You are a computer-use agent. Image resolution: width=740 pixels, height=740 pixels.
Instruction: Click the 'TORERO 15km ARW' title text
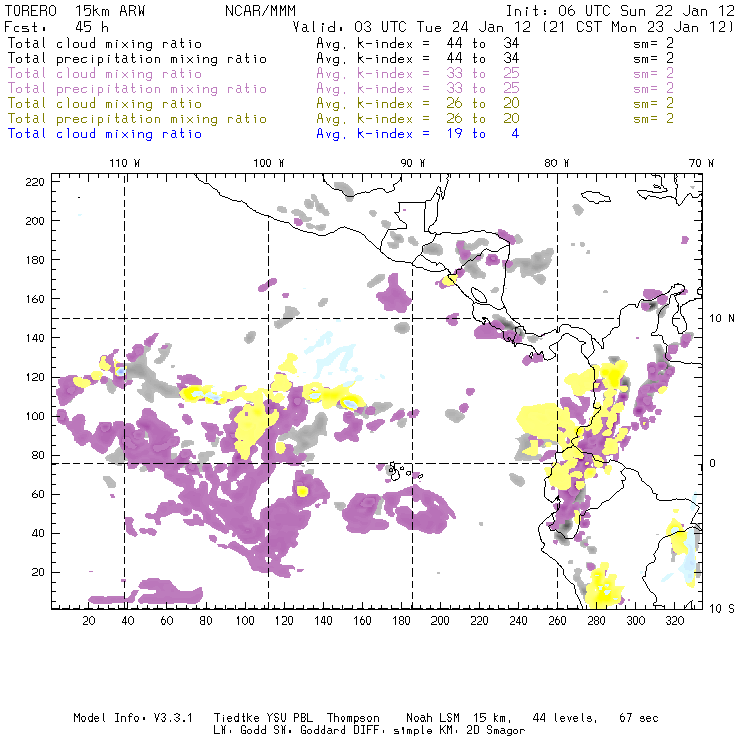click(x=75, y=11)
